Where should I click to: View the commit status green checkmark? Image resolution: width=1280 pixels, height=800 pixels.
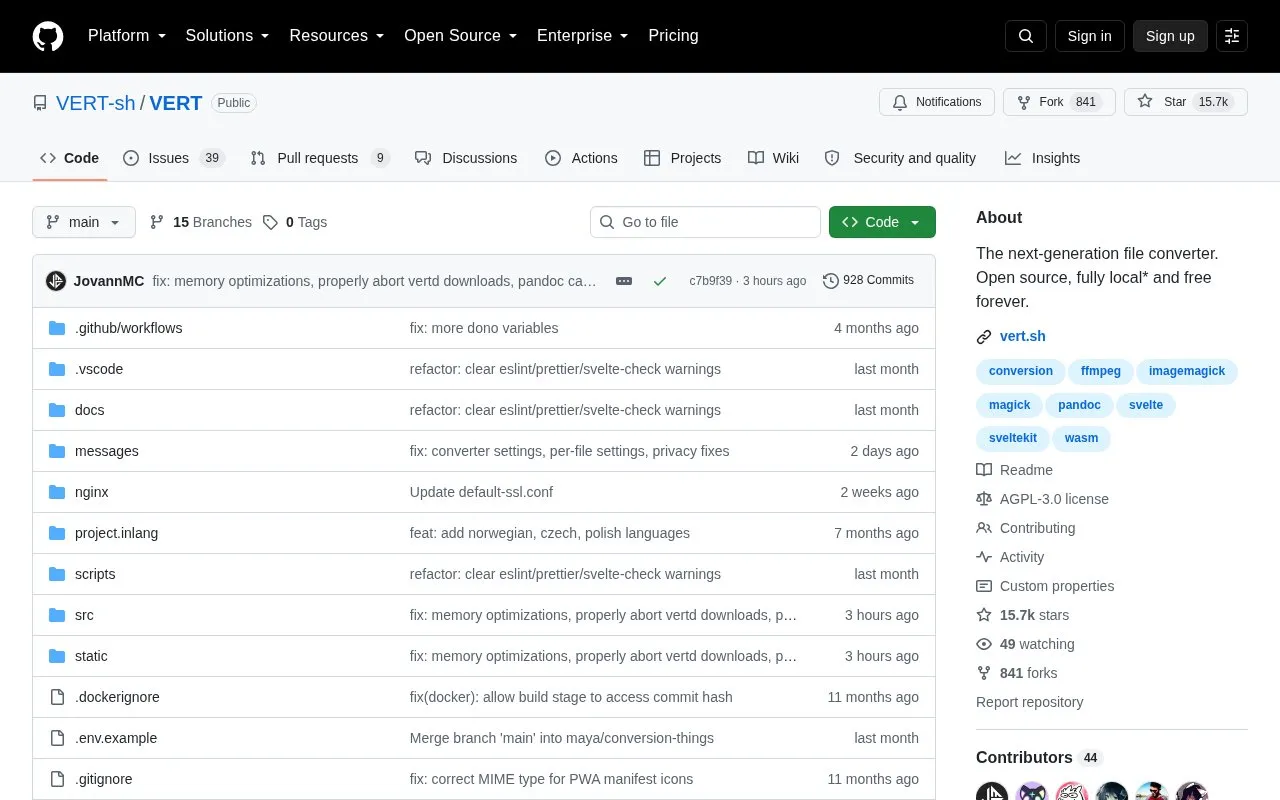660,281
